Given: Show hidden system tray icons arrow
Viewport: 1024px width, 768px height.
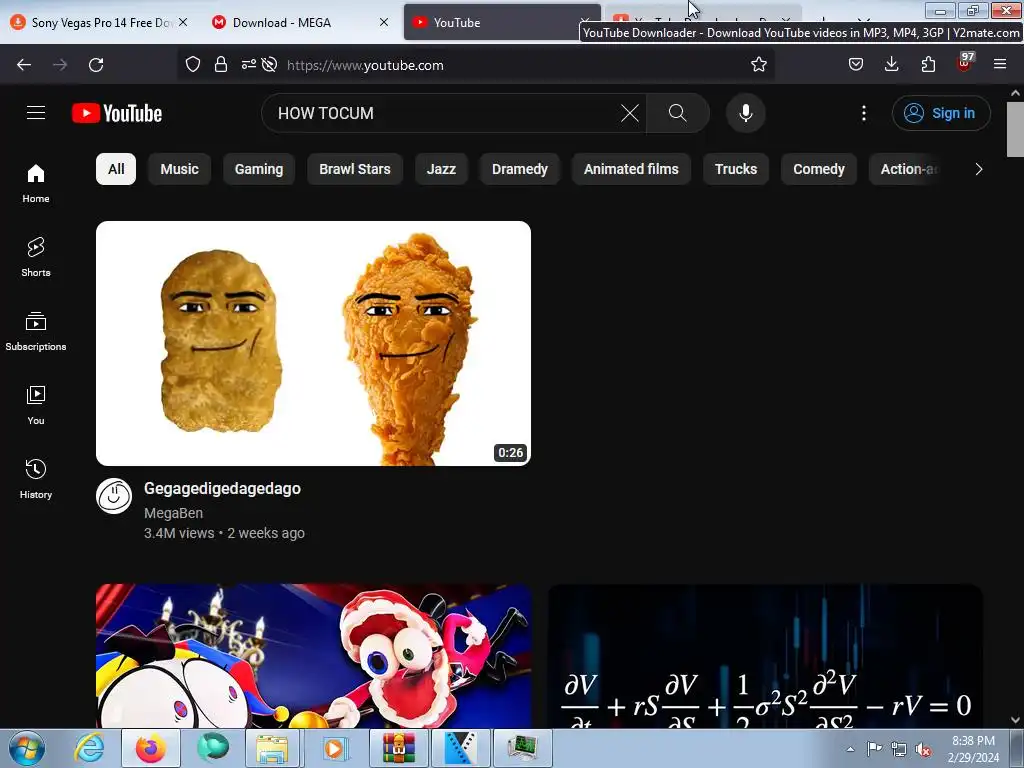Looking at the screenshot, I should 850,749.
